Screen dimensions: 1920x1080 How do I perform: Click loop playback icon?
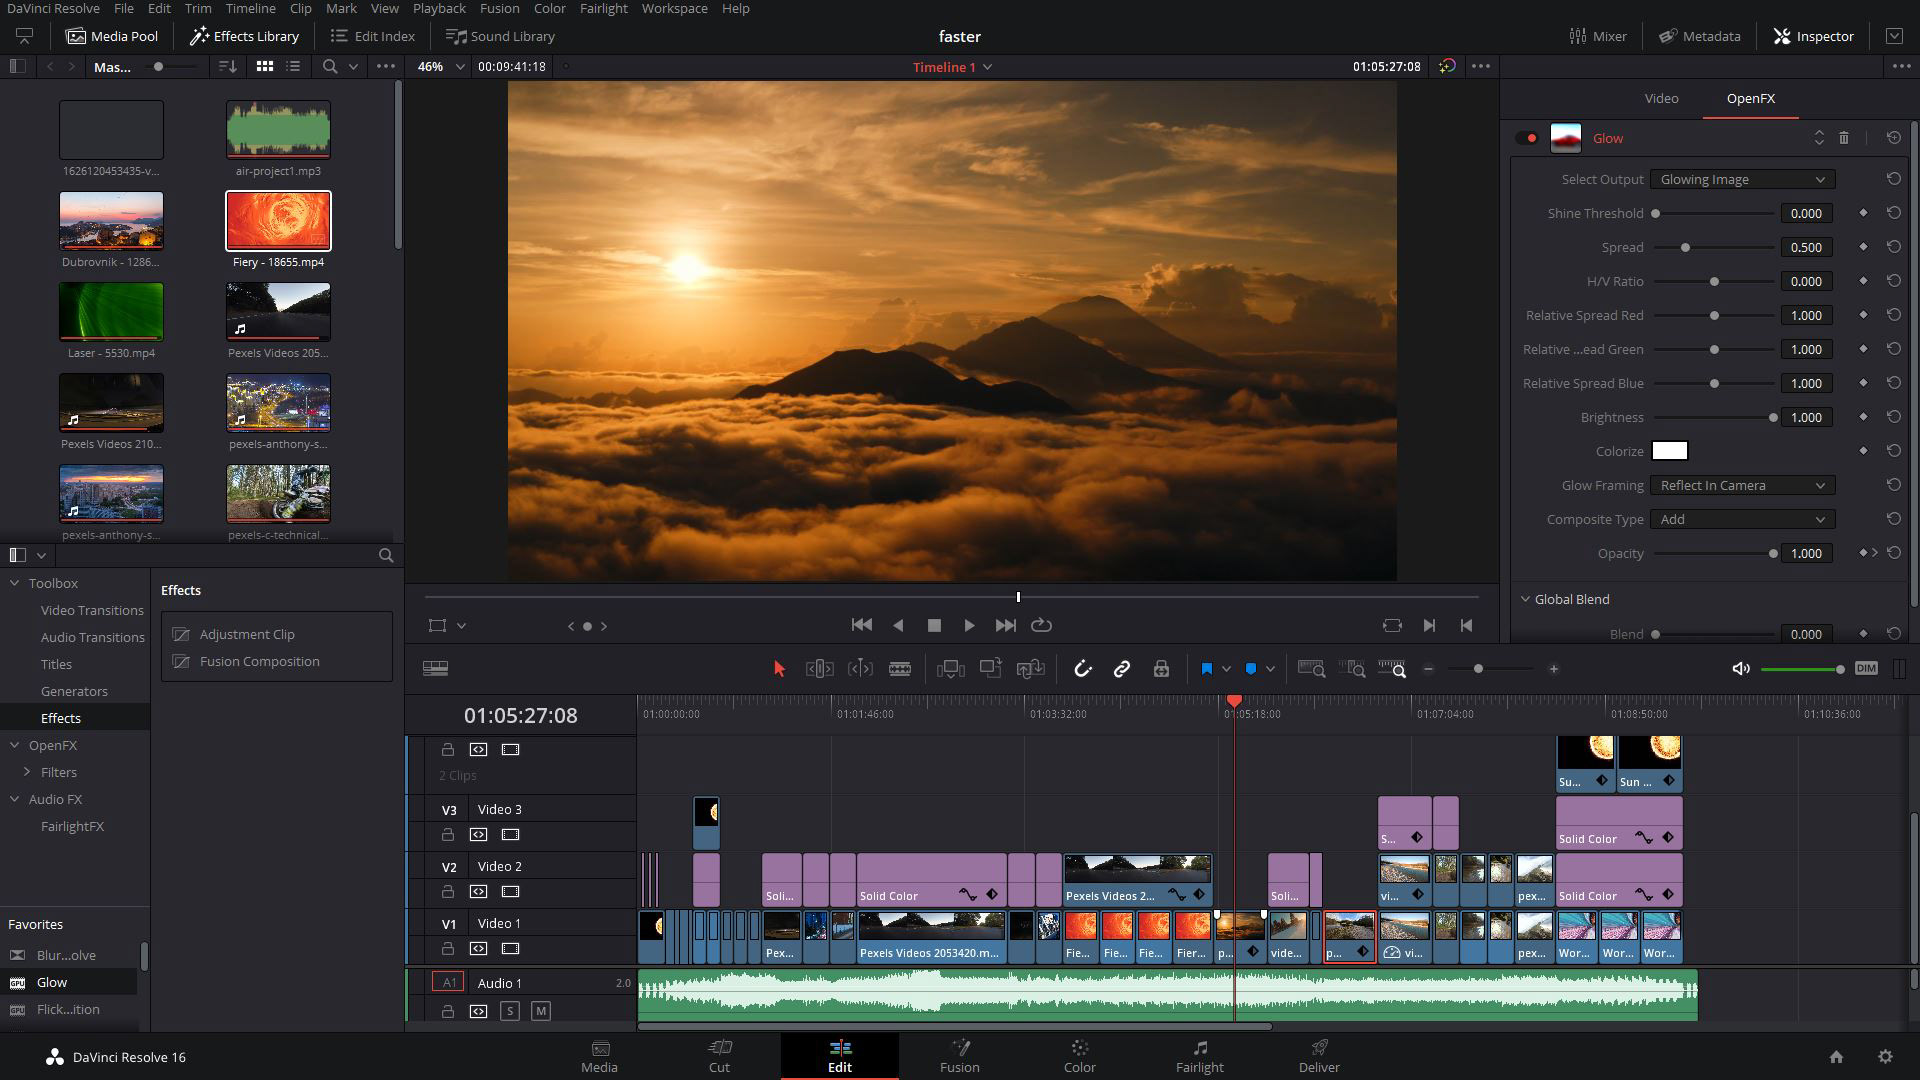(1041, 625)
